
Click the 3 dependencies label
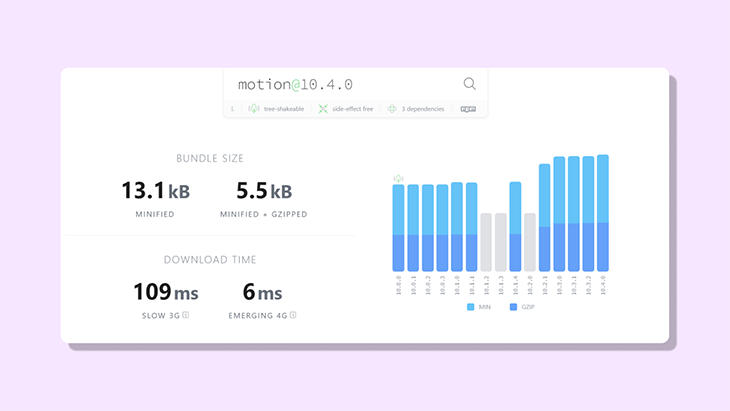423,109
